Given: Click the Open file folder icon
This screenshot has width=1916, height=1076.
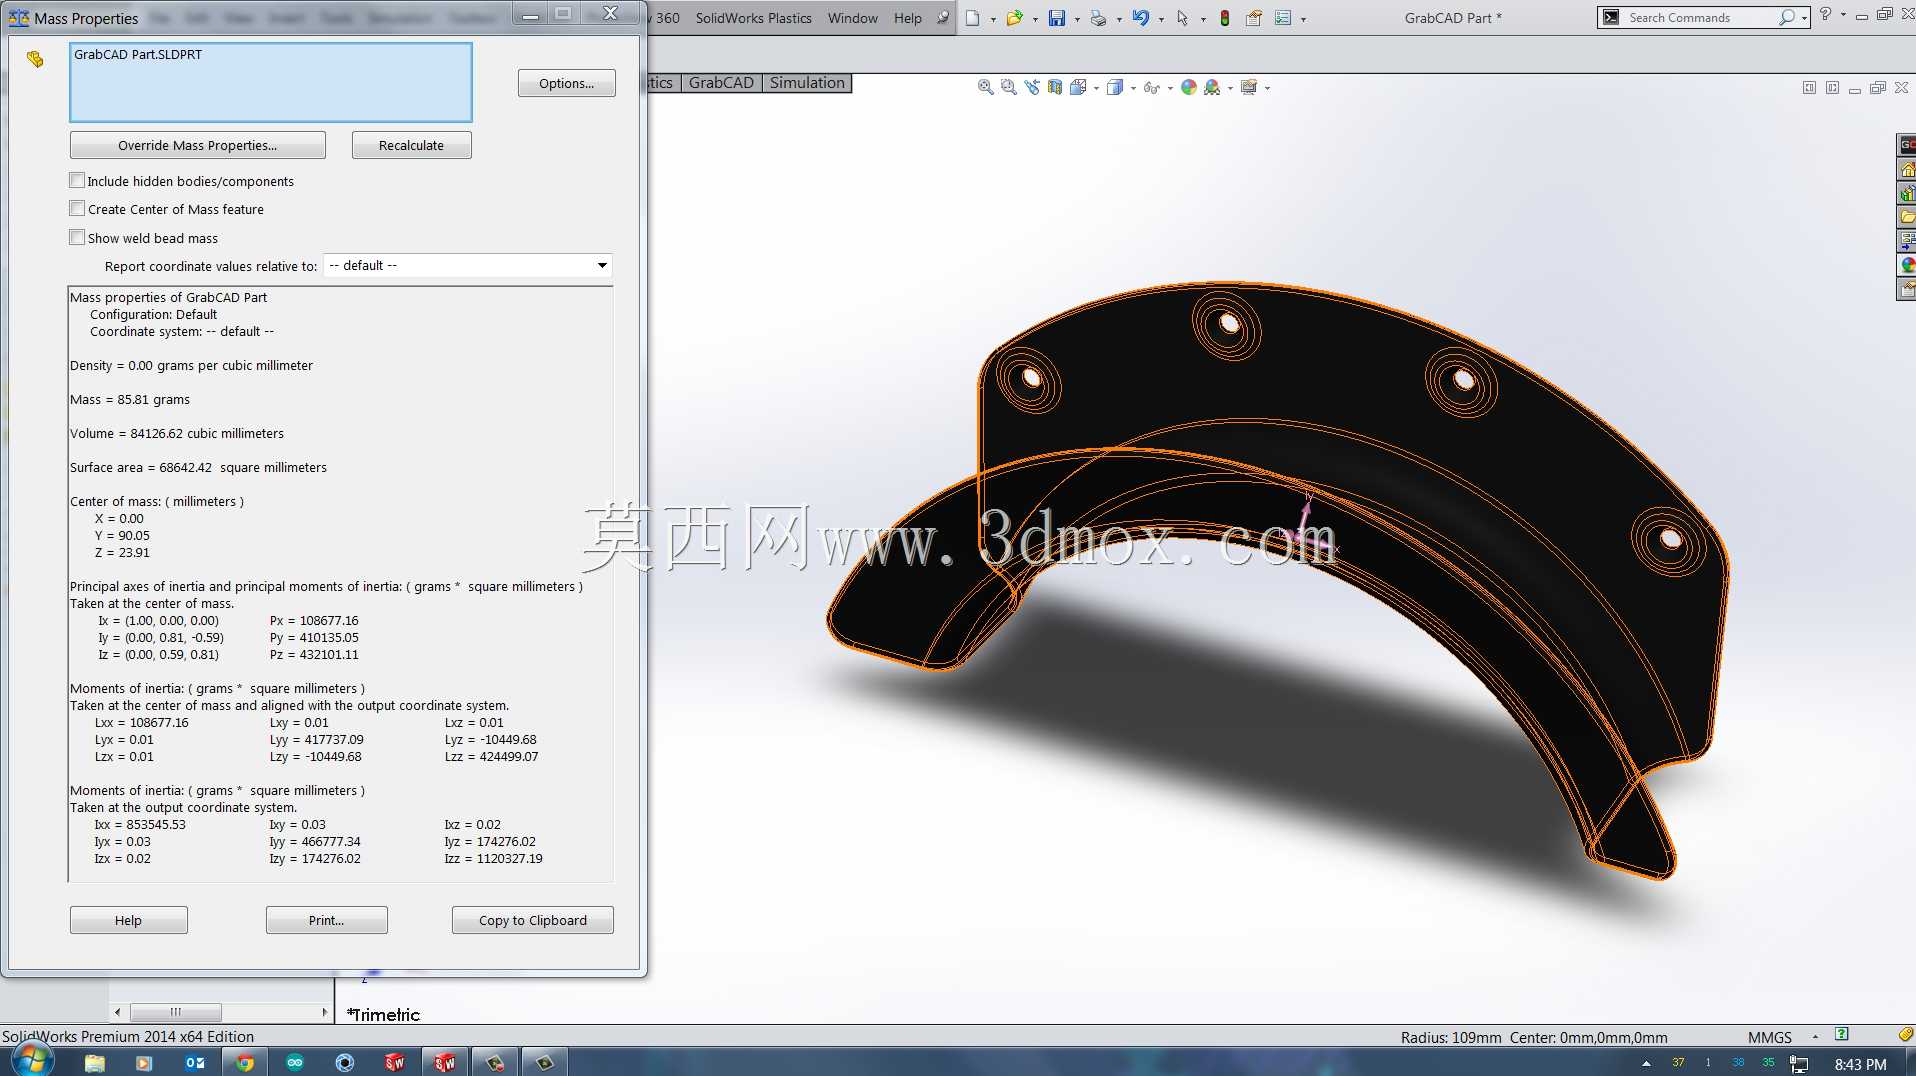Looking at the screenshot, I should [1014, 18].
